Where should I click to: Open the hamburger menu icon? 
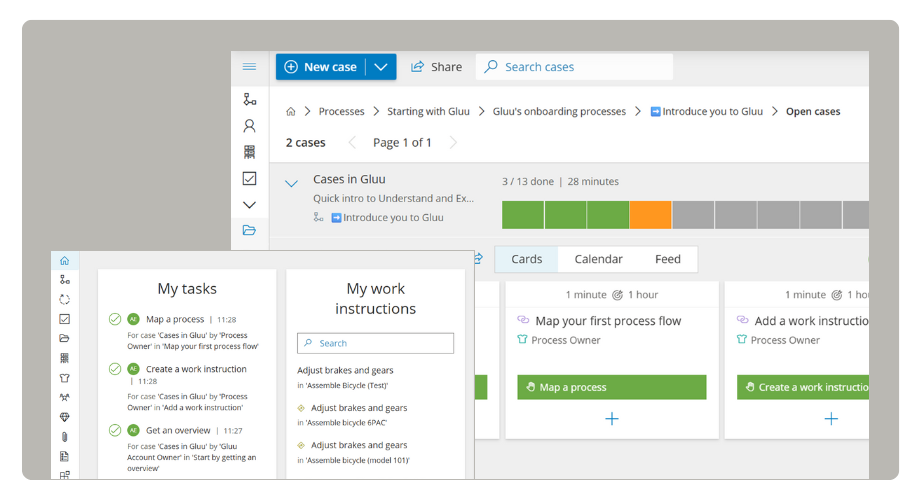(x=249, y=66)
